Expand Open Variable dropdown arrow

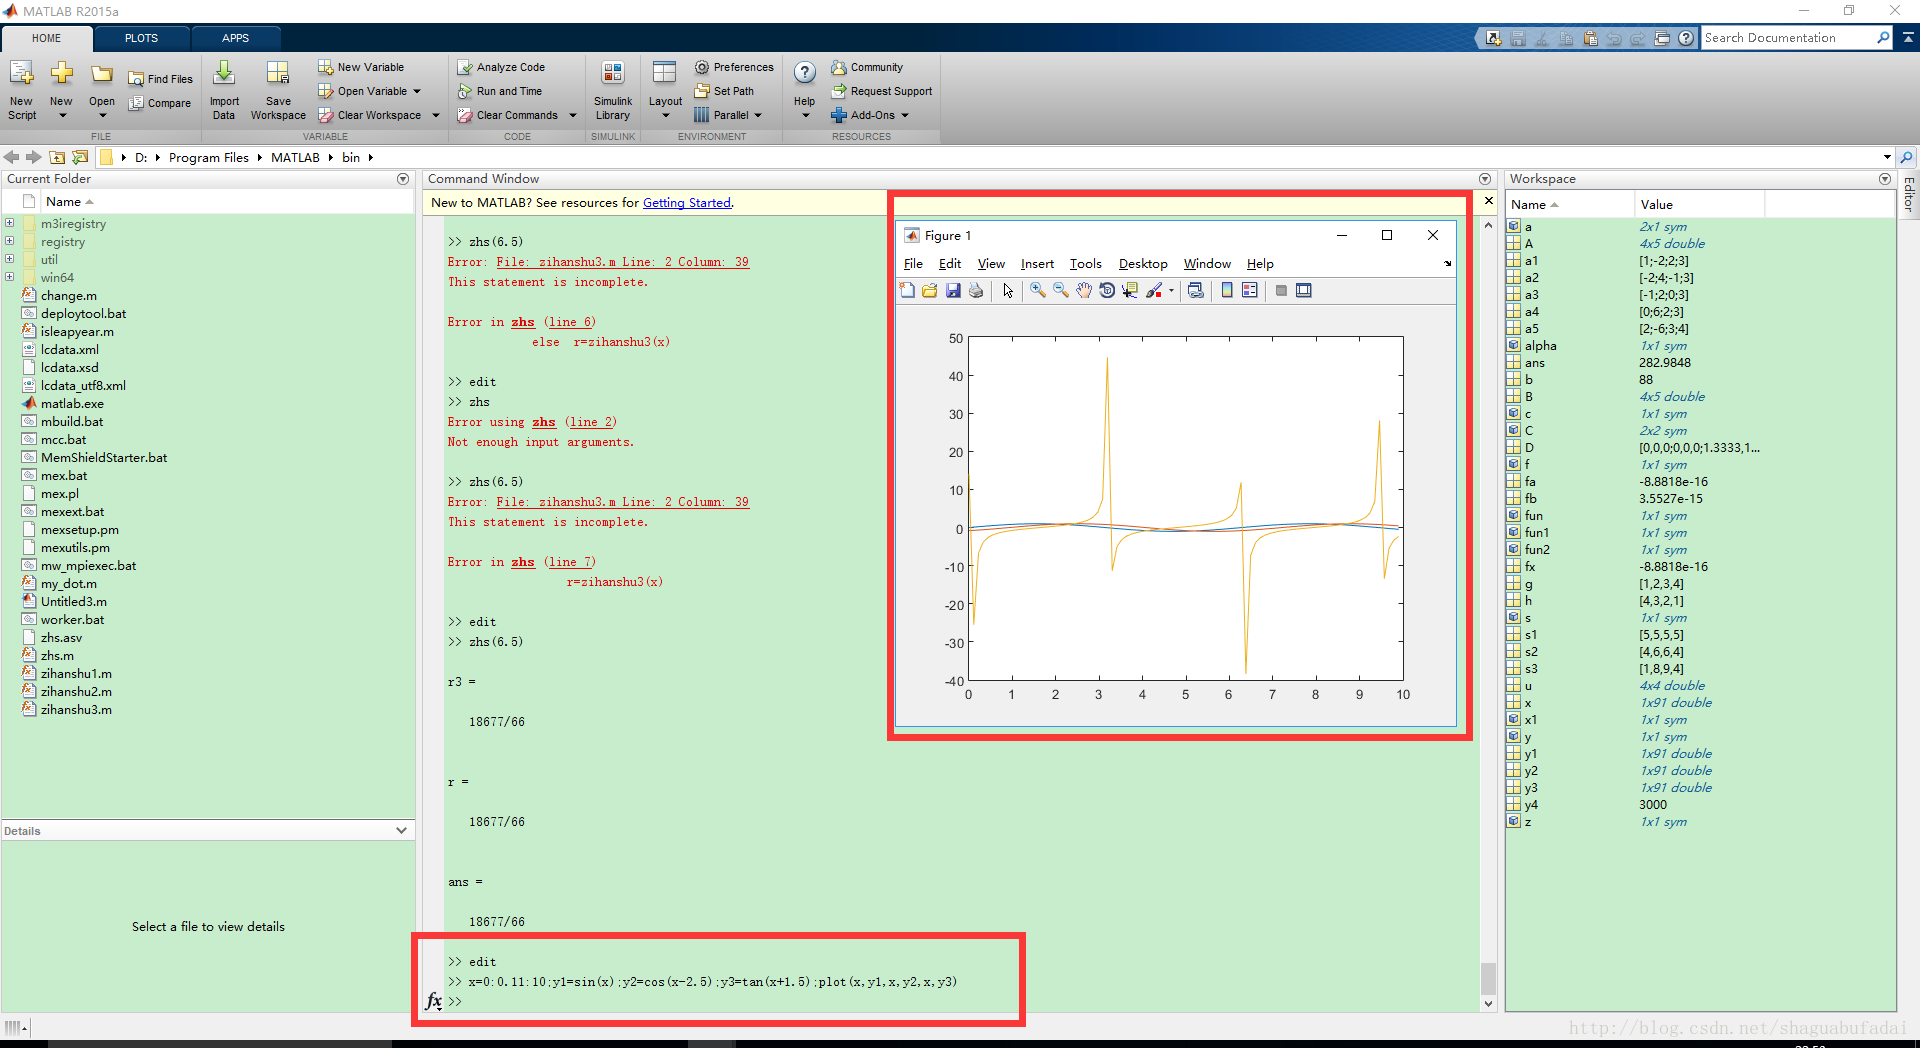pyautogui.click(x=417, y=91)
